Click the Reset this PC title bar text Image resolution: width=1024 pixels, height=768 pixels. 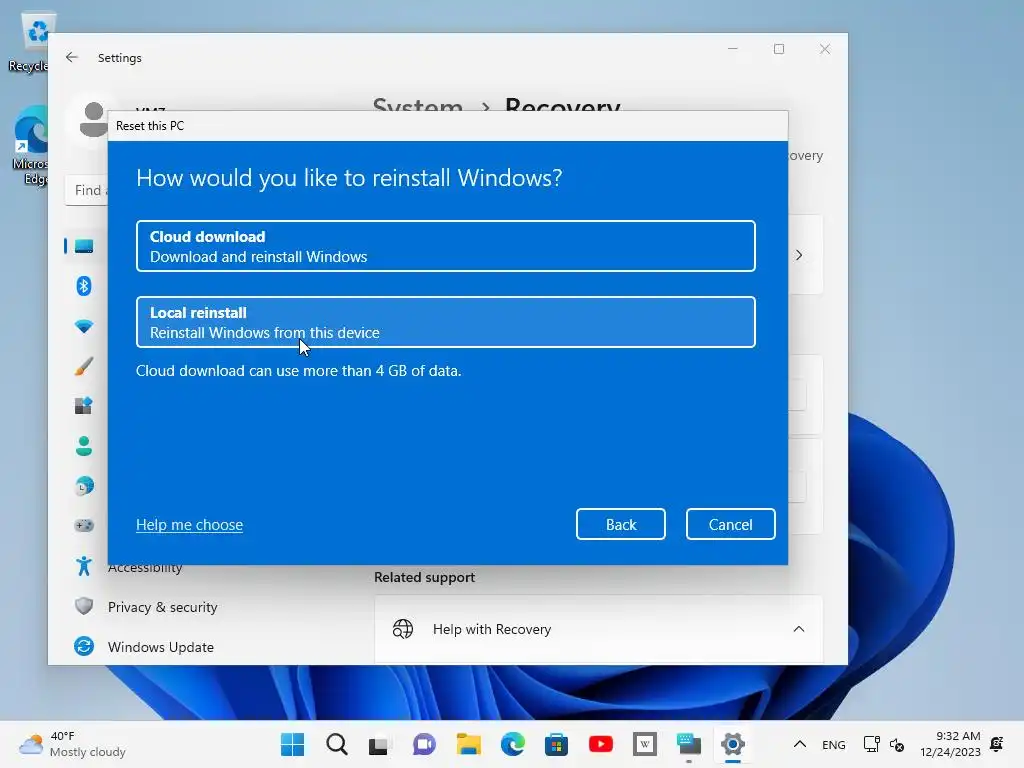point(150,125)
